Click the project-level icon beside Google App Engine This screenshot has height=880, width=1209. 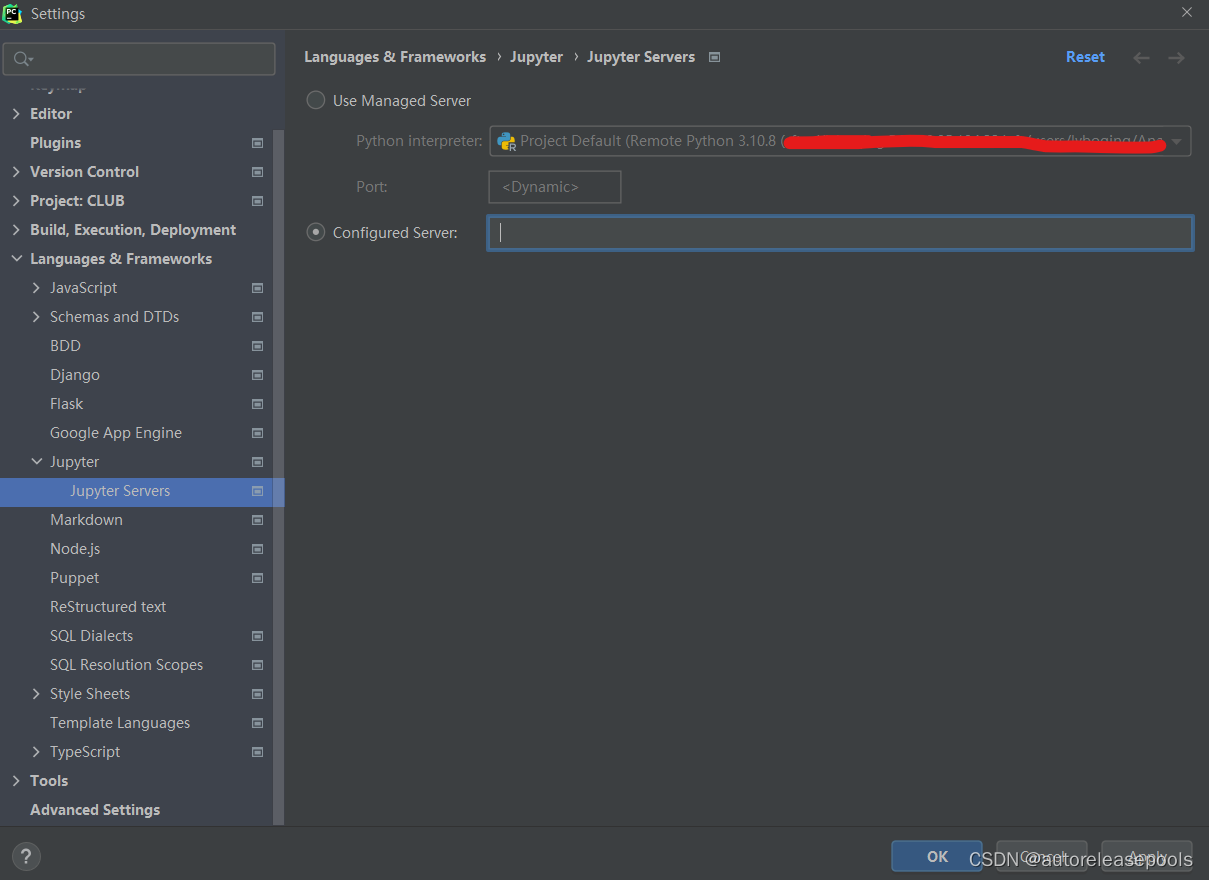257,433
